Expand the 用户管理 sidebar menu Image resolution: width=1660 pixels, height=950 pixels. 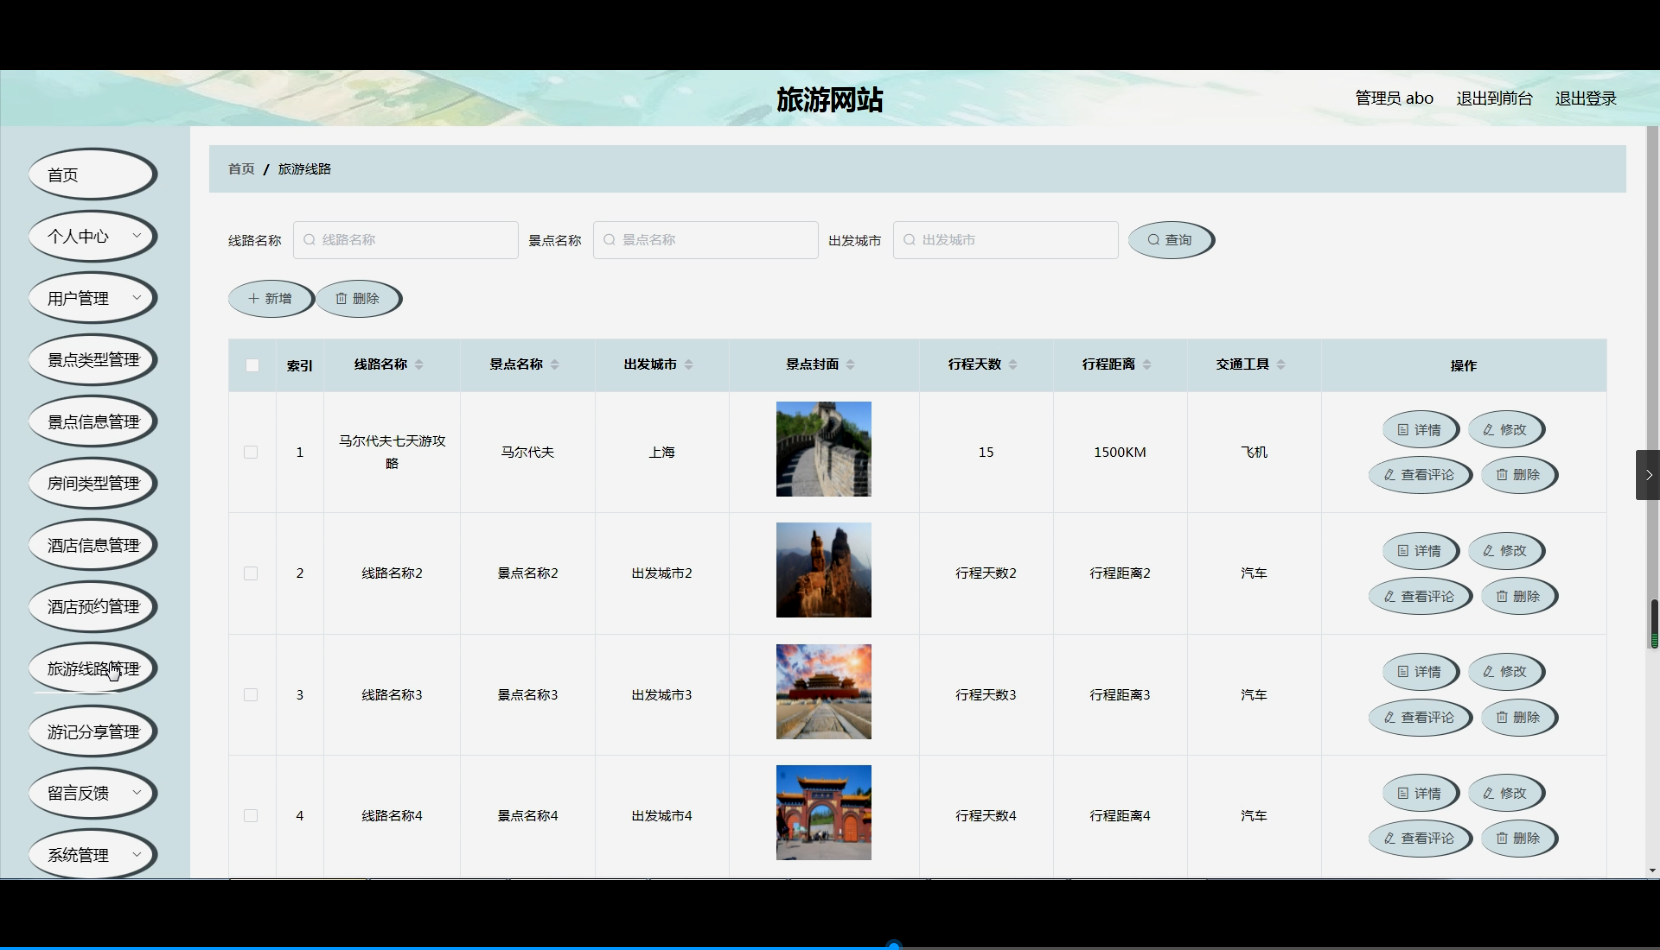(x=92, y=298)
